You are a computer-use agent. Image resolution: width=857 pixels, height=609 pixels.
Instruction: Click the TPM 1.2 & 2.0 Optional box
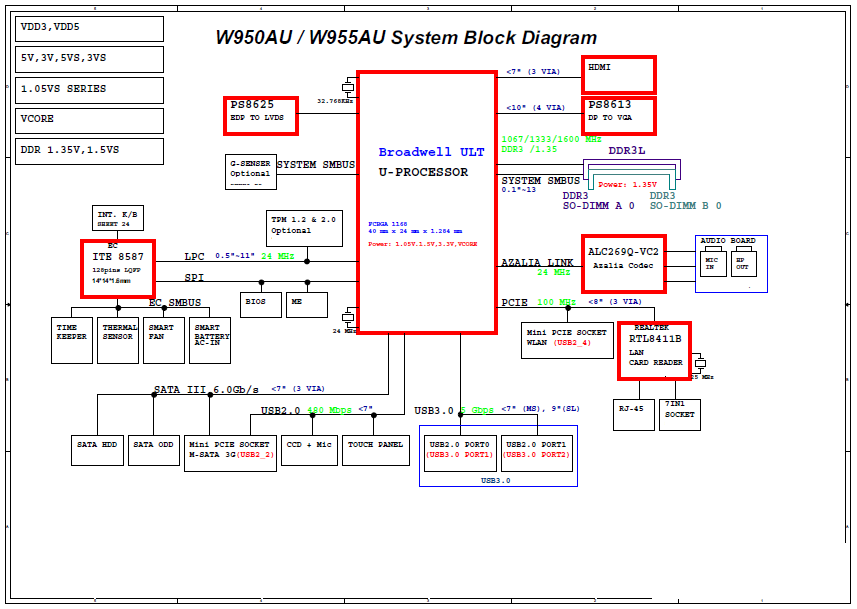[304, 229]
